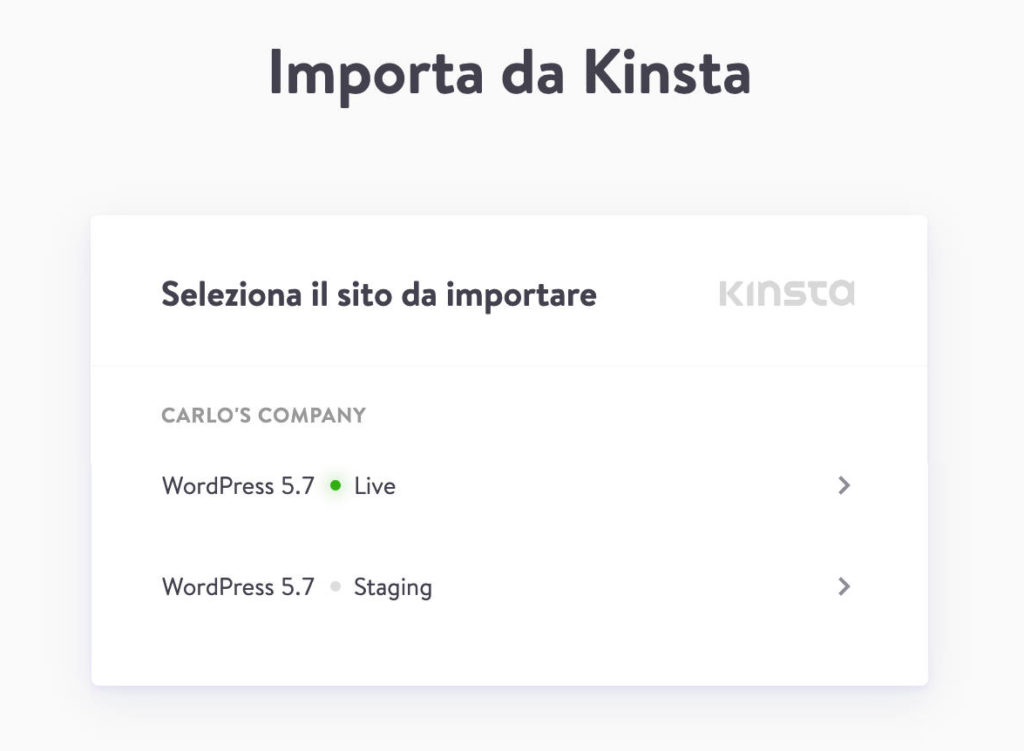Select the WordPress 5.7 Live site row
This screenshot has height=751, width=1024.
509,485
